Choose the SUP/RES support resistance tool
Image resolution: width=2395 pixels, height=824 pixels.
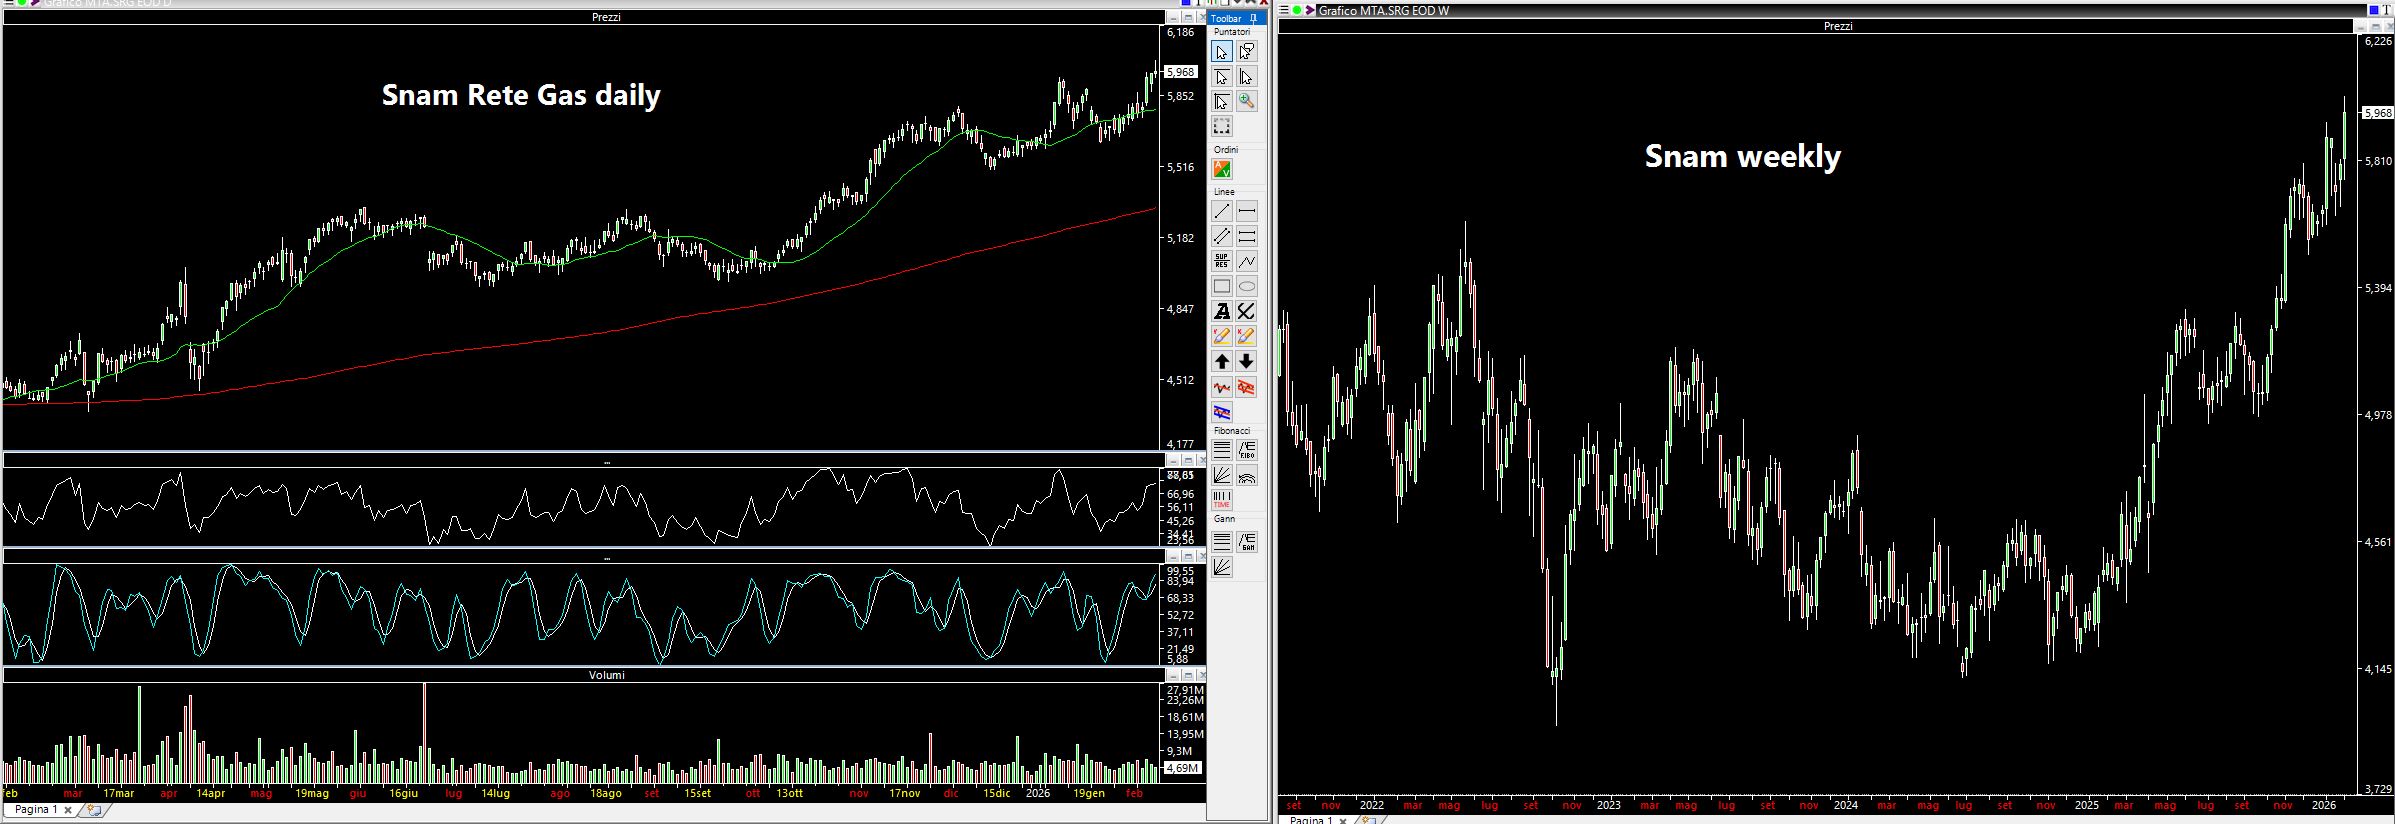pos(1221,261)
